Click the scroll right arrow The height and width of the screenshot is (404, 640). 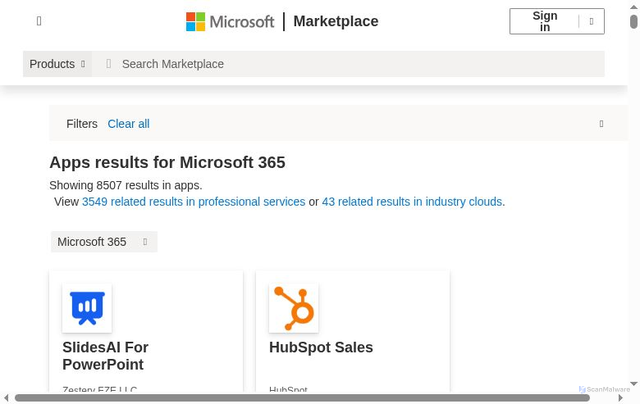(620, 398)
